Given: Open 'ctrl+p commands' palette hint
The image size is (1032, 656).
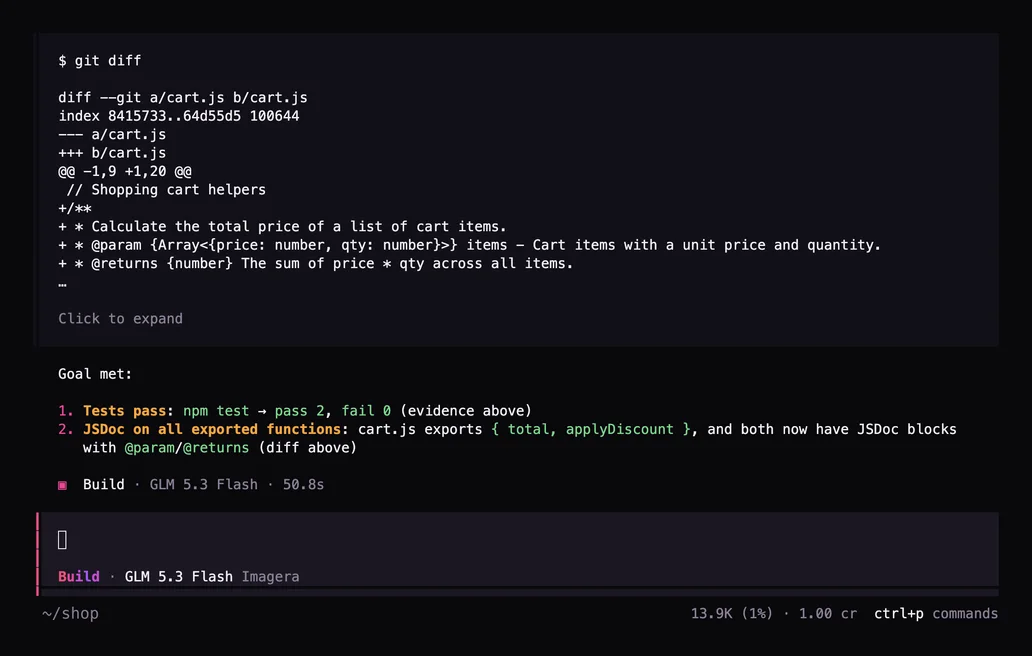Looking at the screenshot, I should 936,613.
